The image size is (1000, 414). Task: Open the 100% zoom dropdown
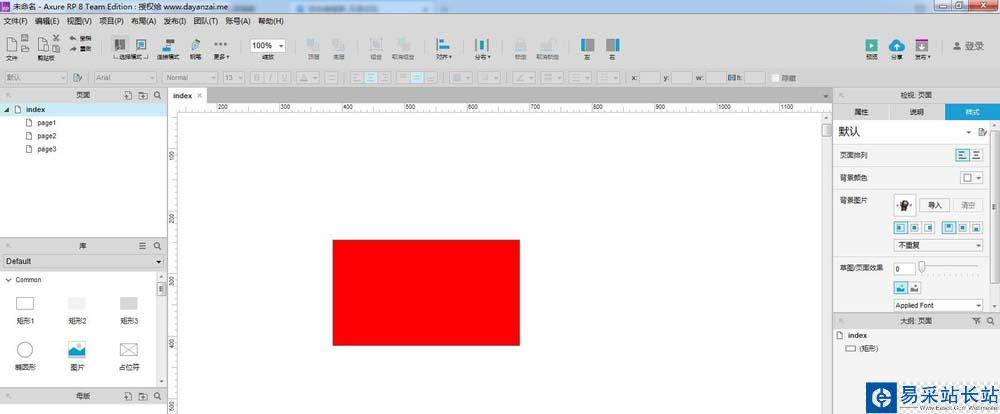268,45
